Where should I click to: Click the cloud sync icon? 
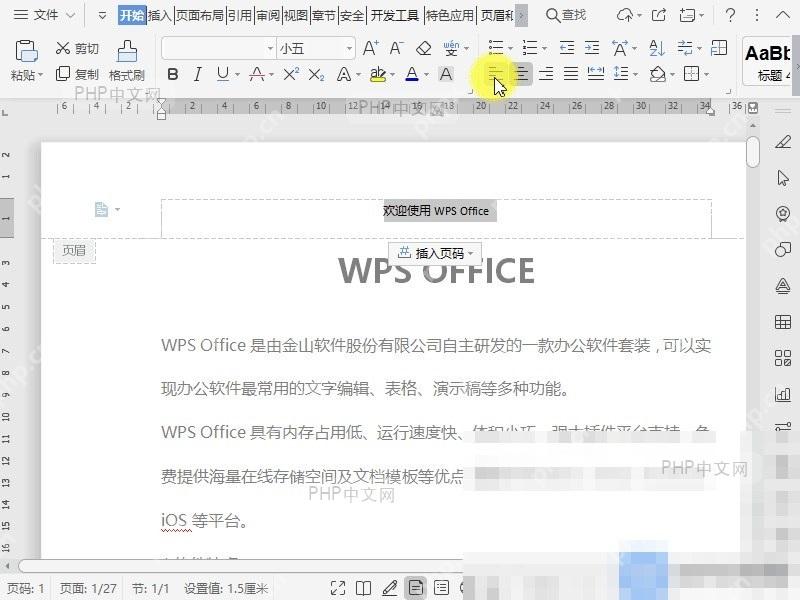pyautogui.click(x=625, y=15)
